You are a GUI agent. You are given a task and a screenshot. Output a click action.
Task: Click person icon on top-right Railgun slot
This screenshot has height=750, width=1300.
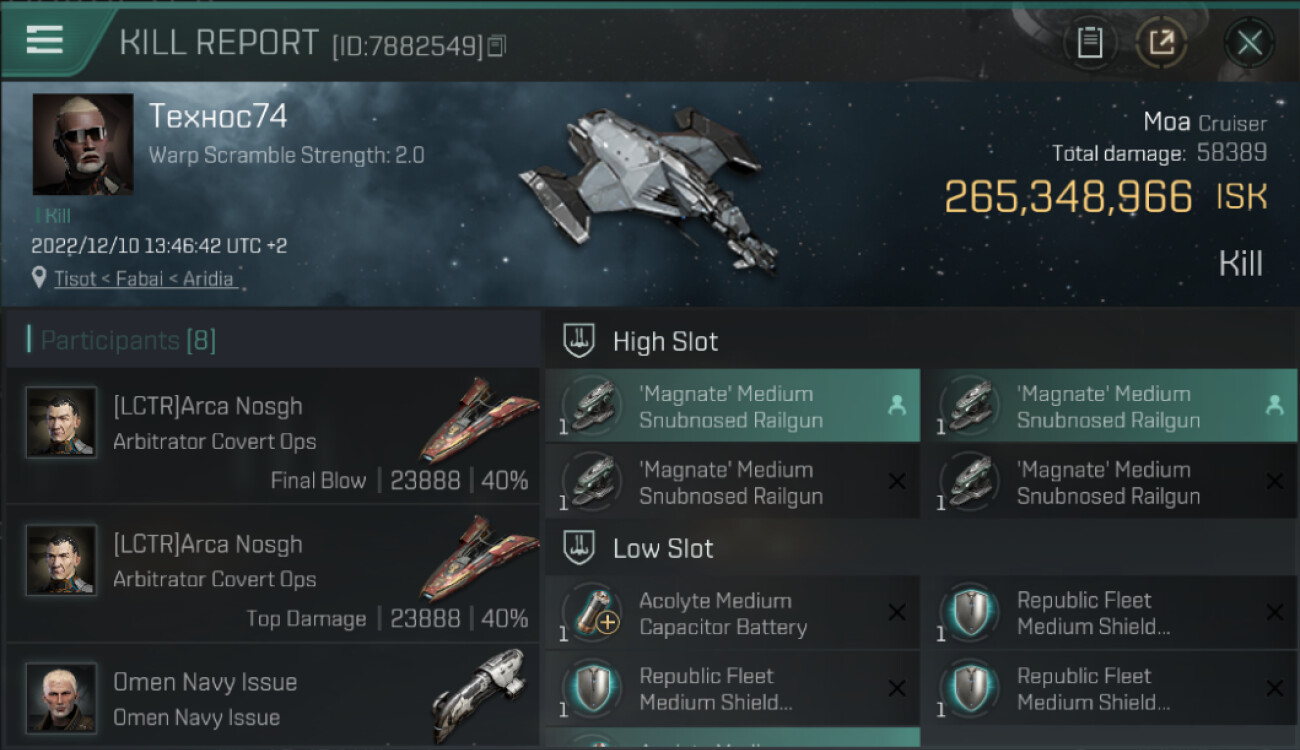click(1273, 405)
